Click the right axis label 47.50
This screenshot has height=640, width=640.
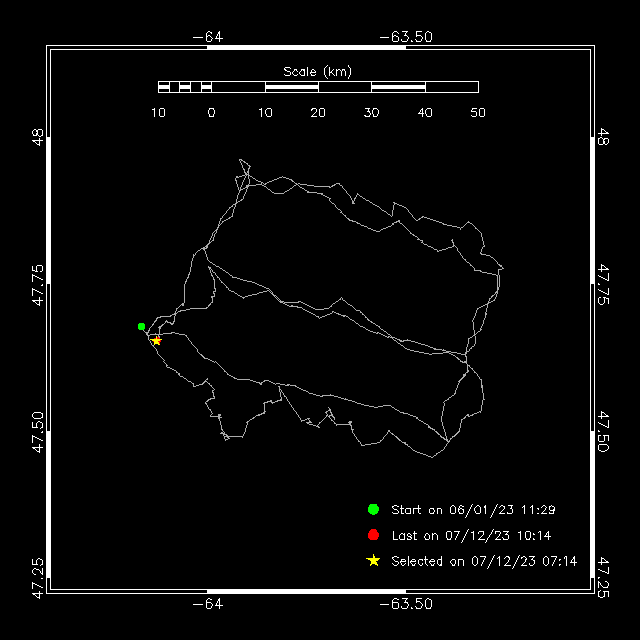[x=603, y=431]
